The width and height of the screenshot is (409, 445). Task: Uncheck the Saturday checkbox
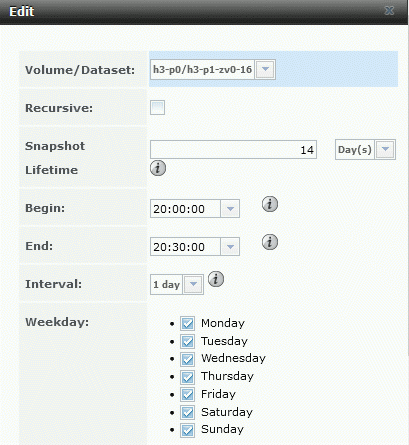coord(187,413)
